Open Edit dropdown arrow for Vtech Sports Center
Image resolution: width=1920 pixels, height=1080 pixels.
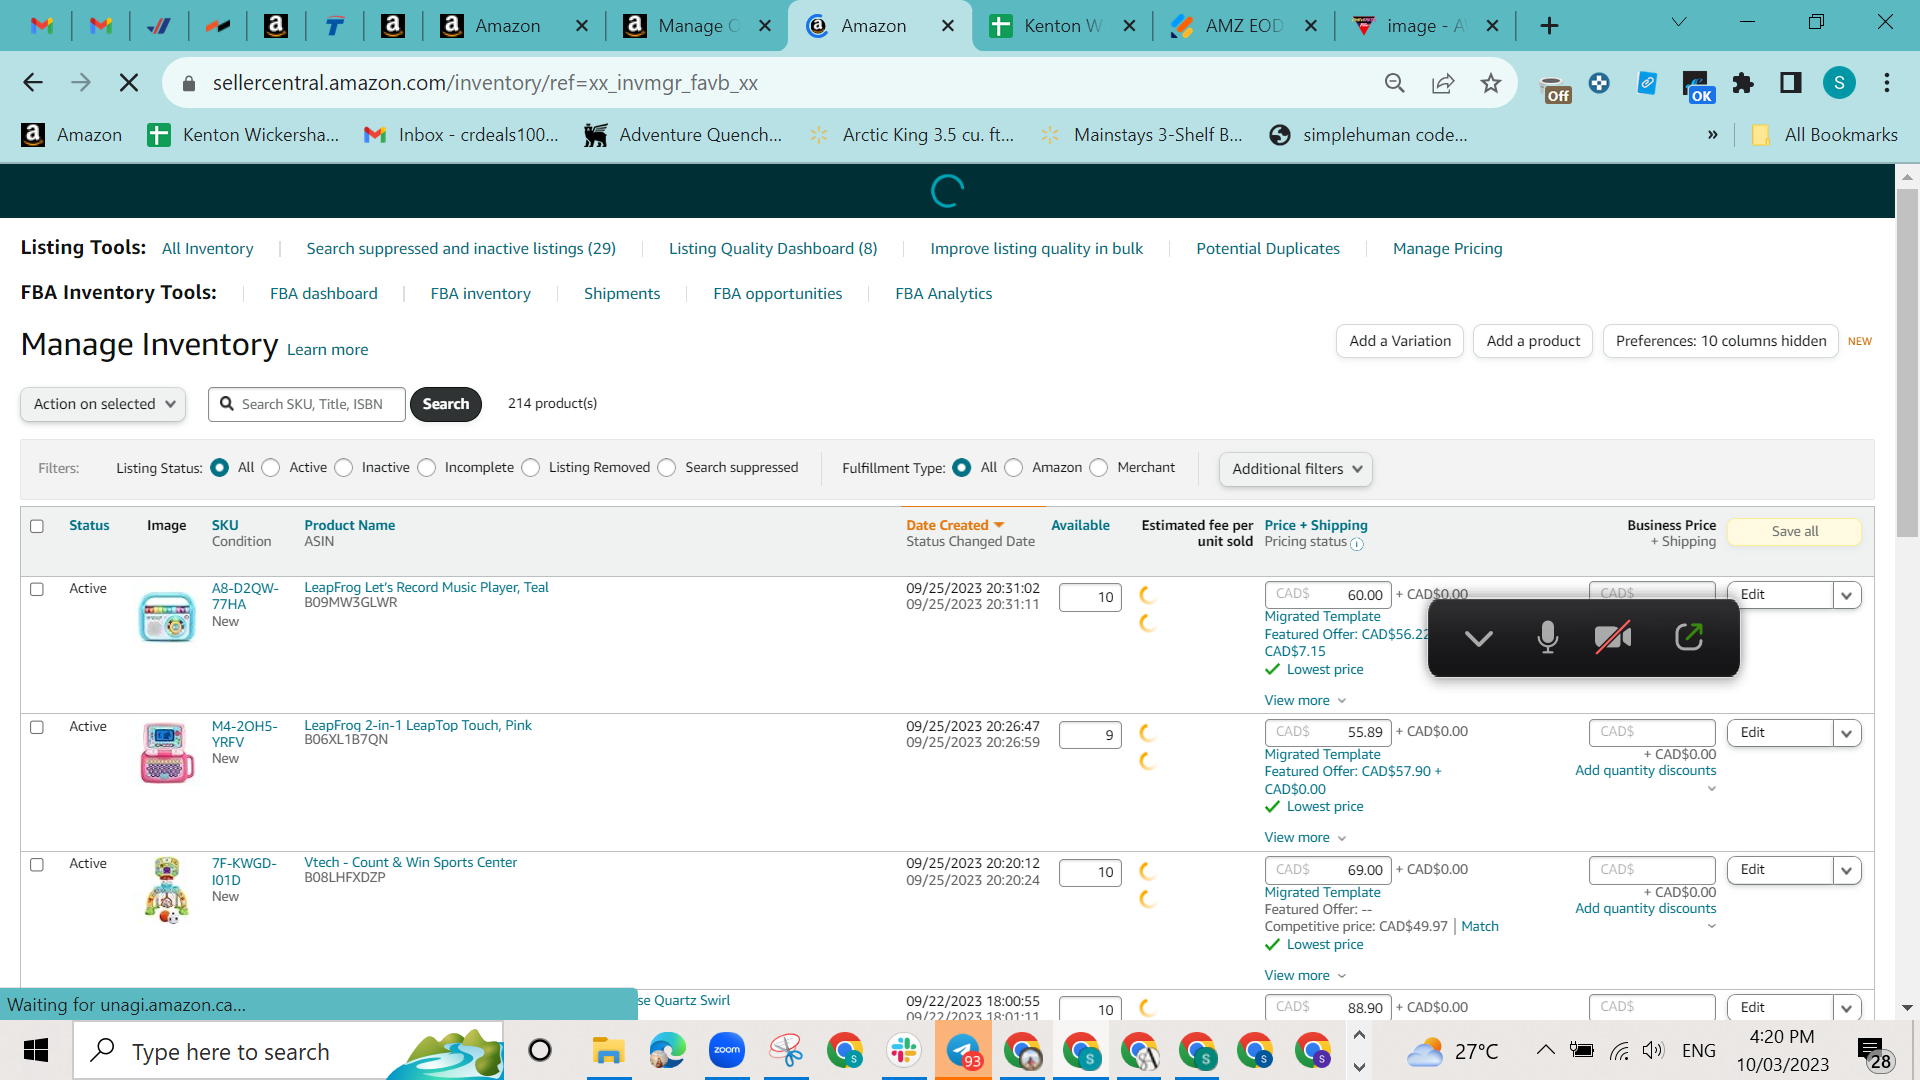coord(1847,870)
